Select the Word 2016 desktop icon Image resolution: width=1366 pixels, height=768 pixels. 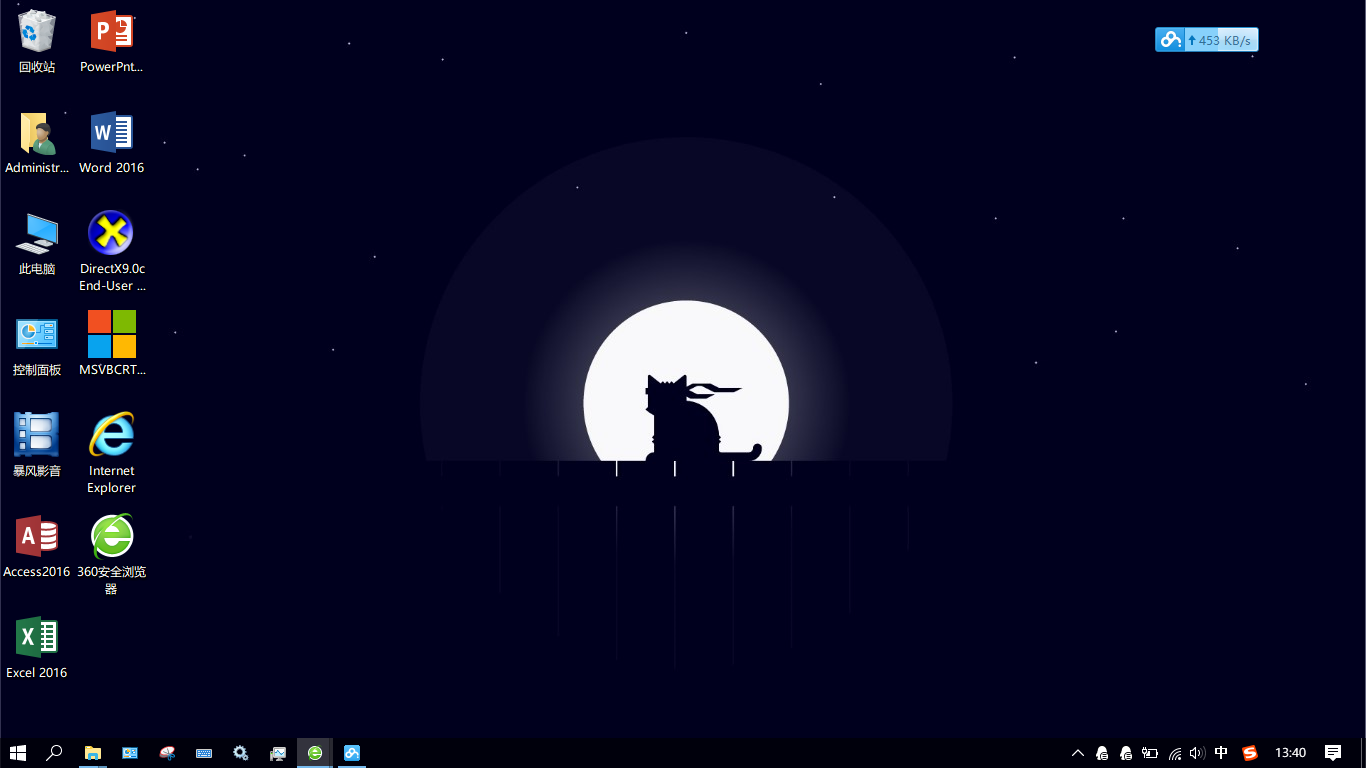[111, 134]
